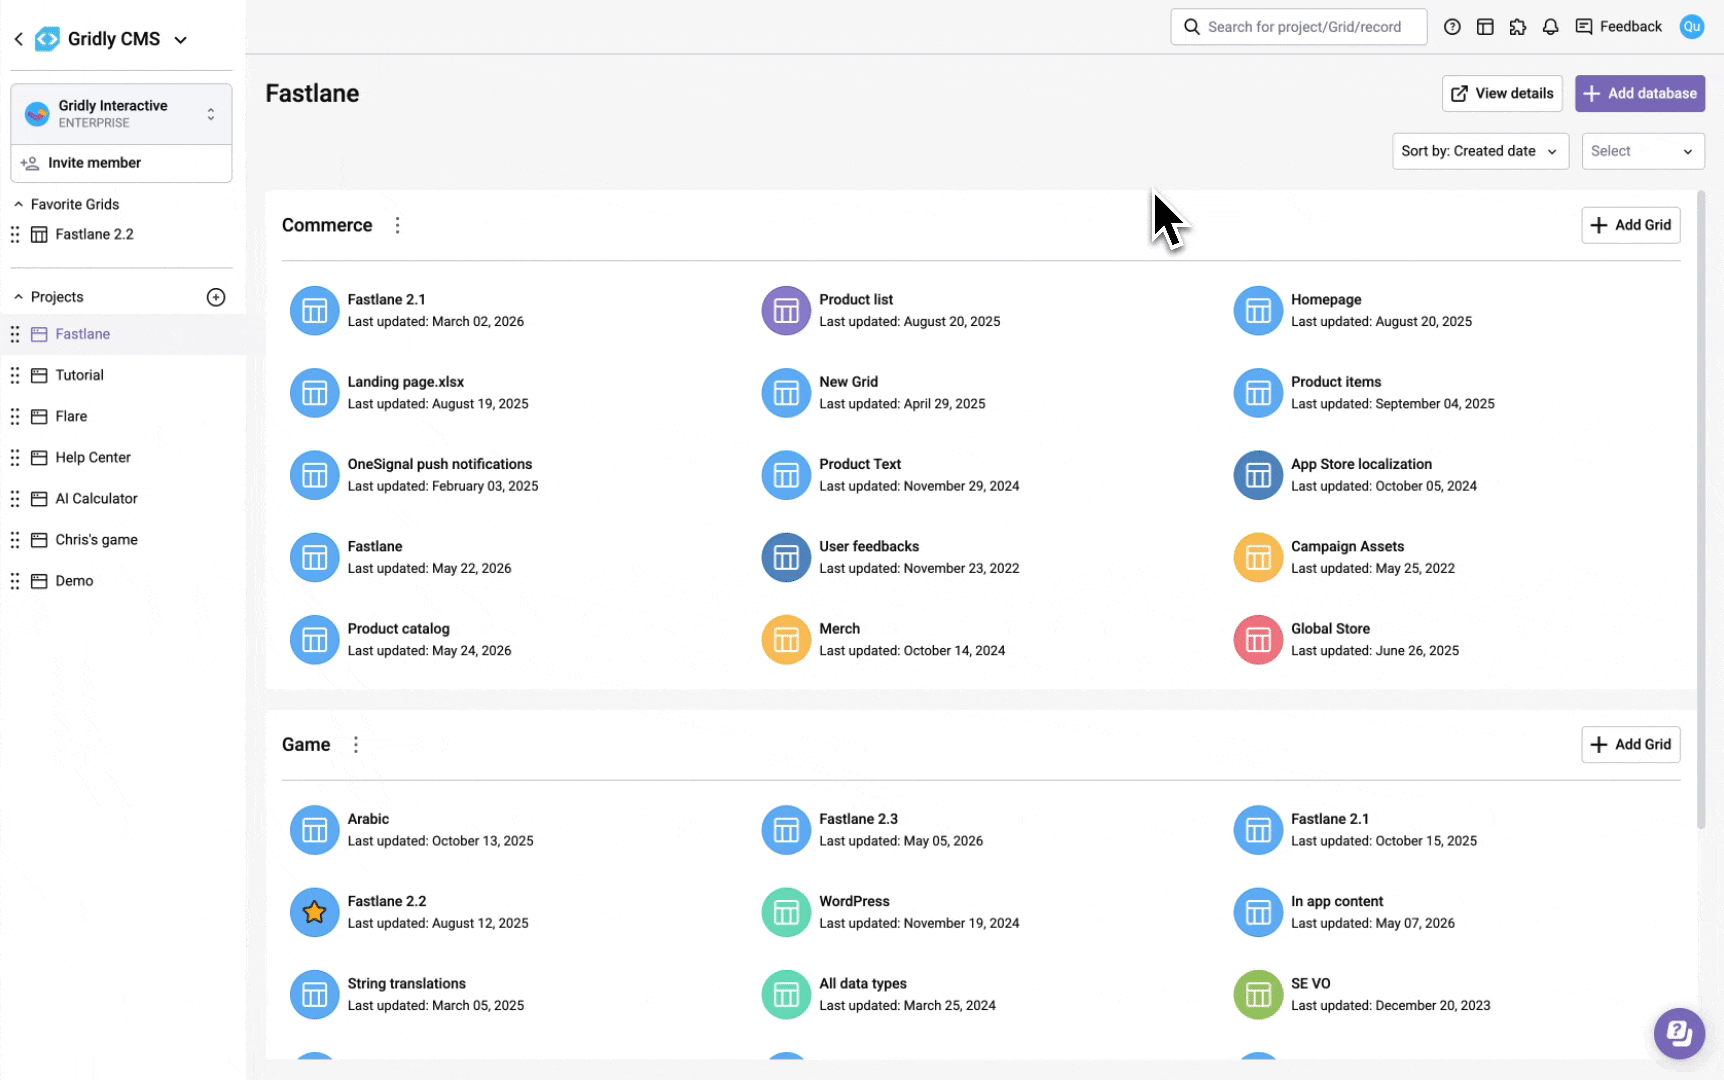Open favorite grid Fastlane 2.2 in sidebar
The image size is (1724, 1080).
pos(94,234)
